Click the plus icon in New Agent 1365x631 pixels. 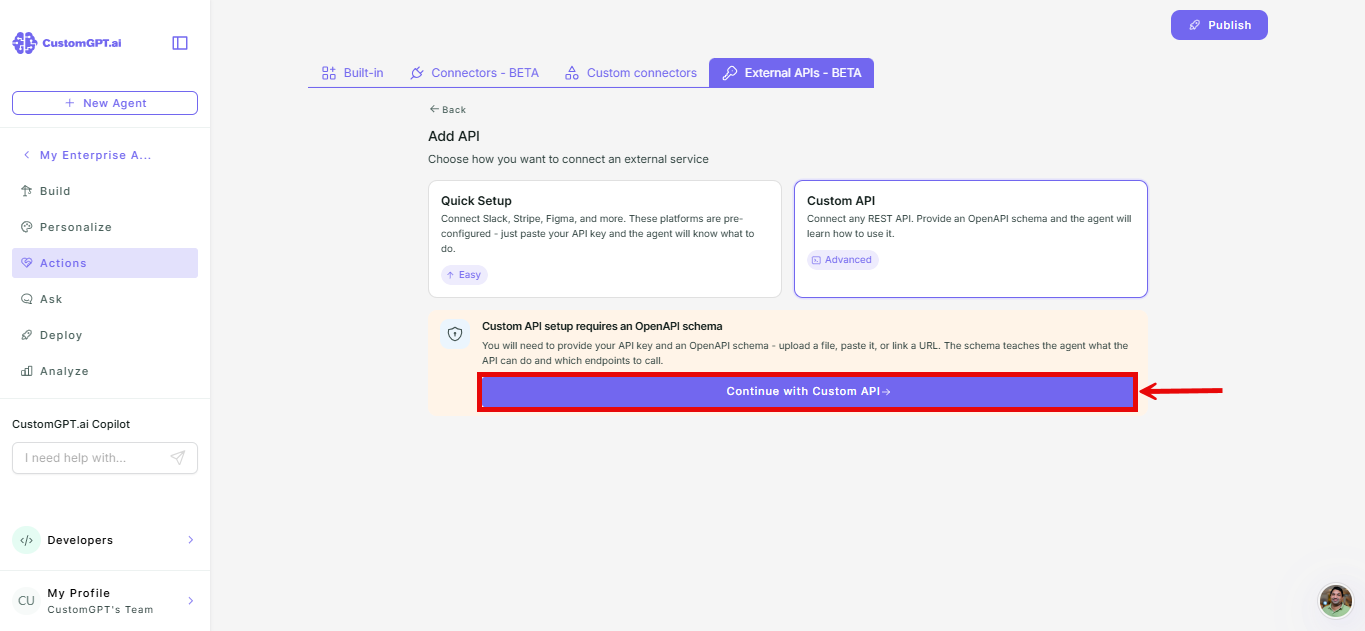69,103
